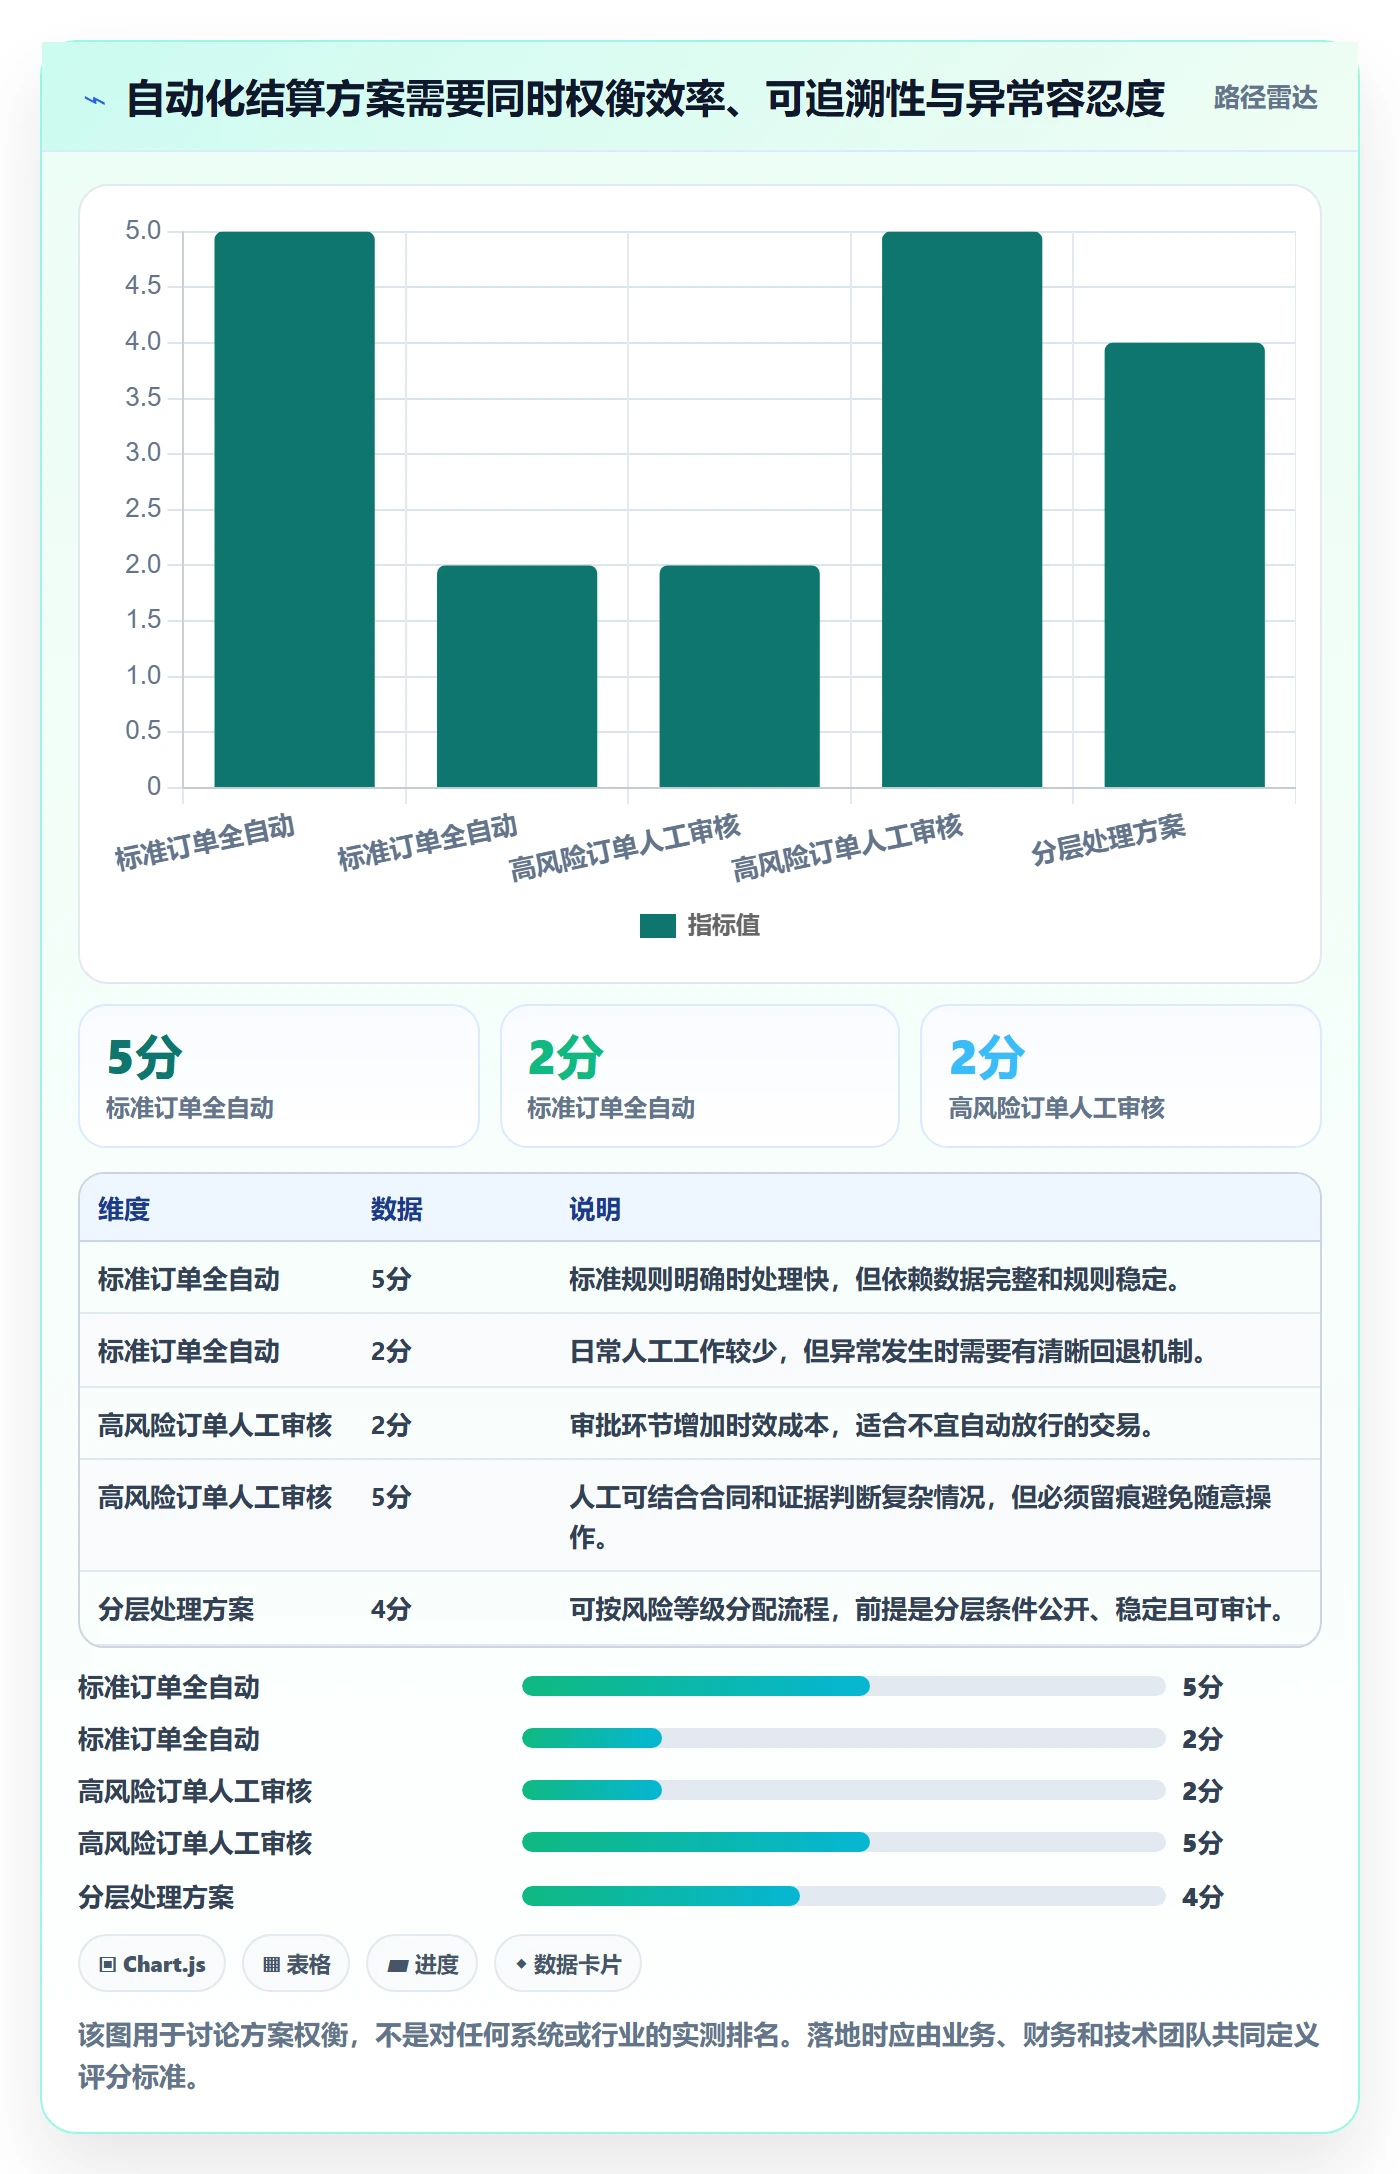Click the 高风险订单人工审核 progress bar showing 2分
Screen dimensions: 1400x2174
click(x=844, y=1791)
